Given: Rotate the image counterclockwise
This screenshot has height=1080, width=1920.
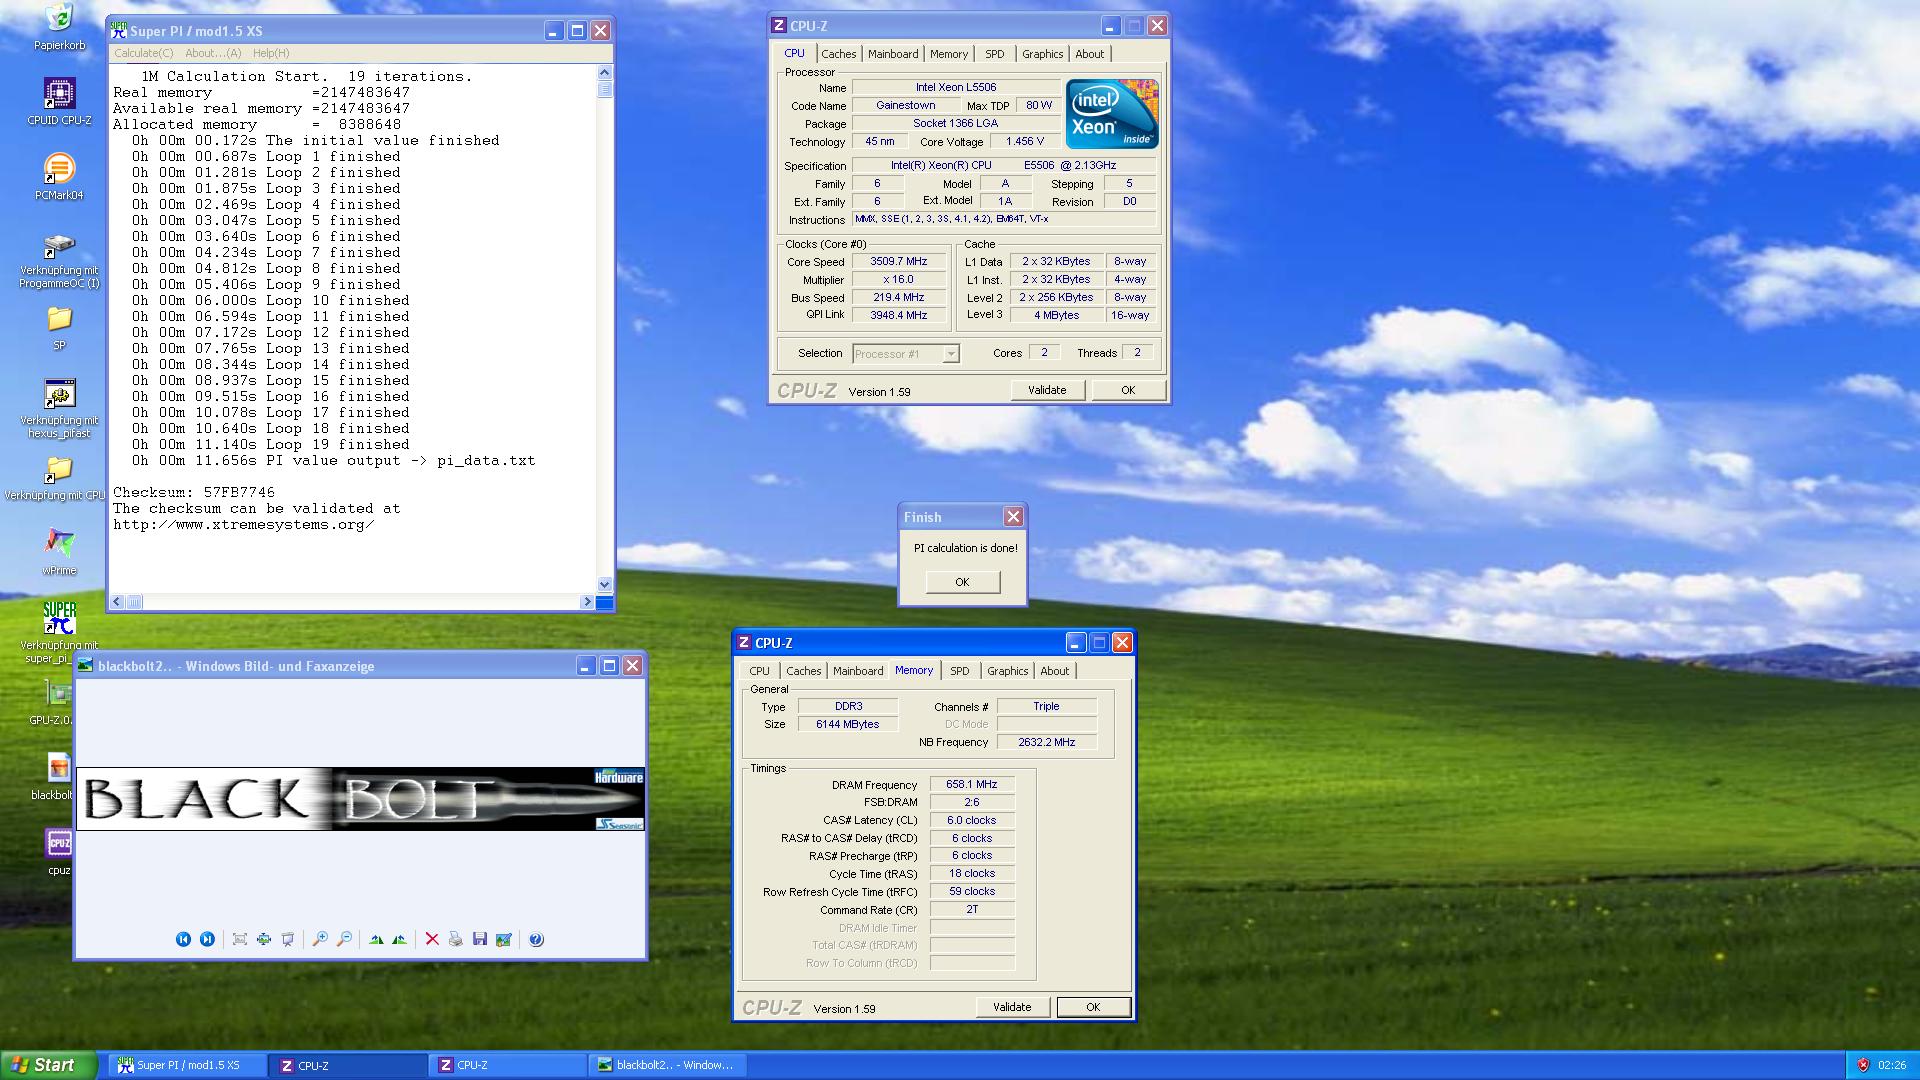Looking at the screenshot, I should (400, 939).
